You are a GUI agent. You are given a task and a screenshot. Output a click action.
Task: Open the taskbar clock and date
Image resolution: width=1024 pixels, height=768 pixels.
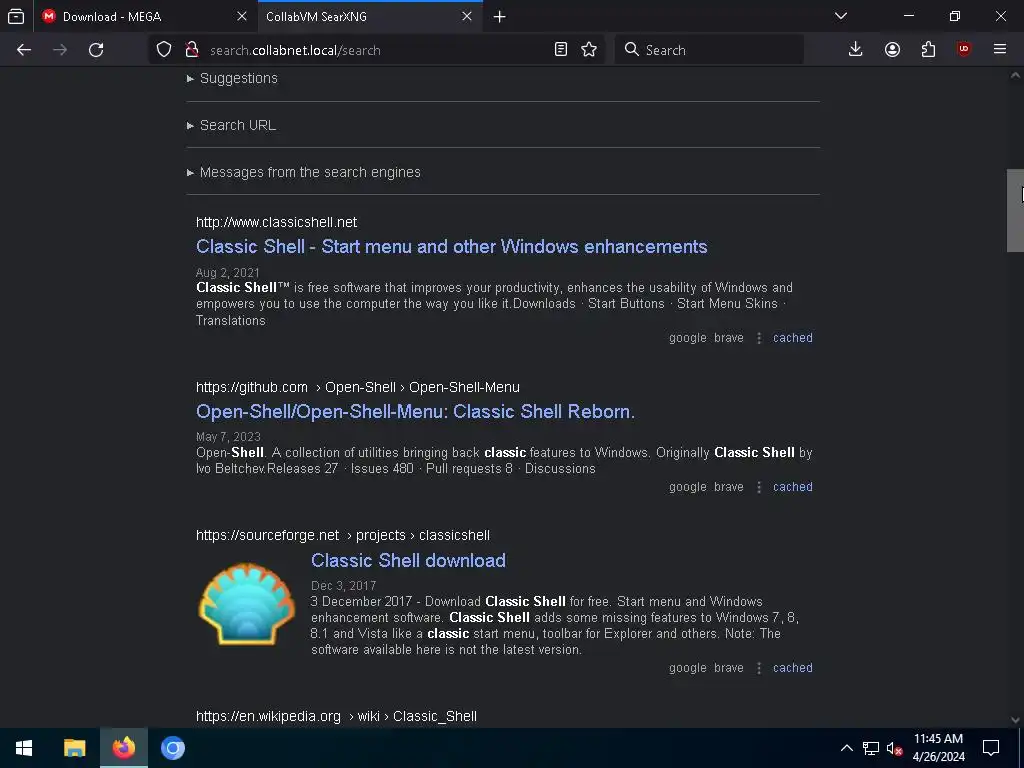(938, 748)
